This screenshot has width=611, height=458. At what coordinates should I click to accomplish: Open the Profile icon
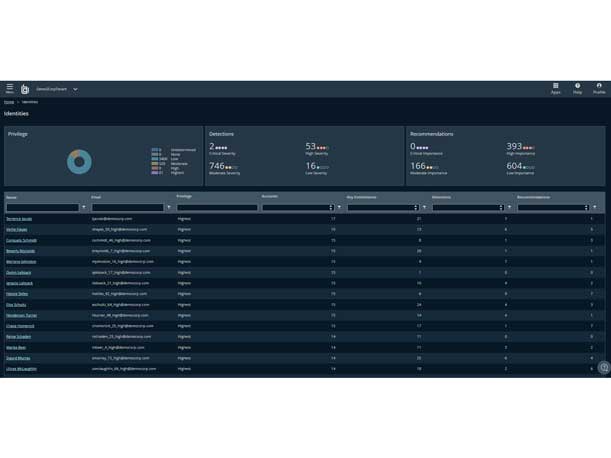(x=599, y=88)
